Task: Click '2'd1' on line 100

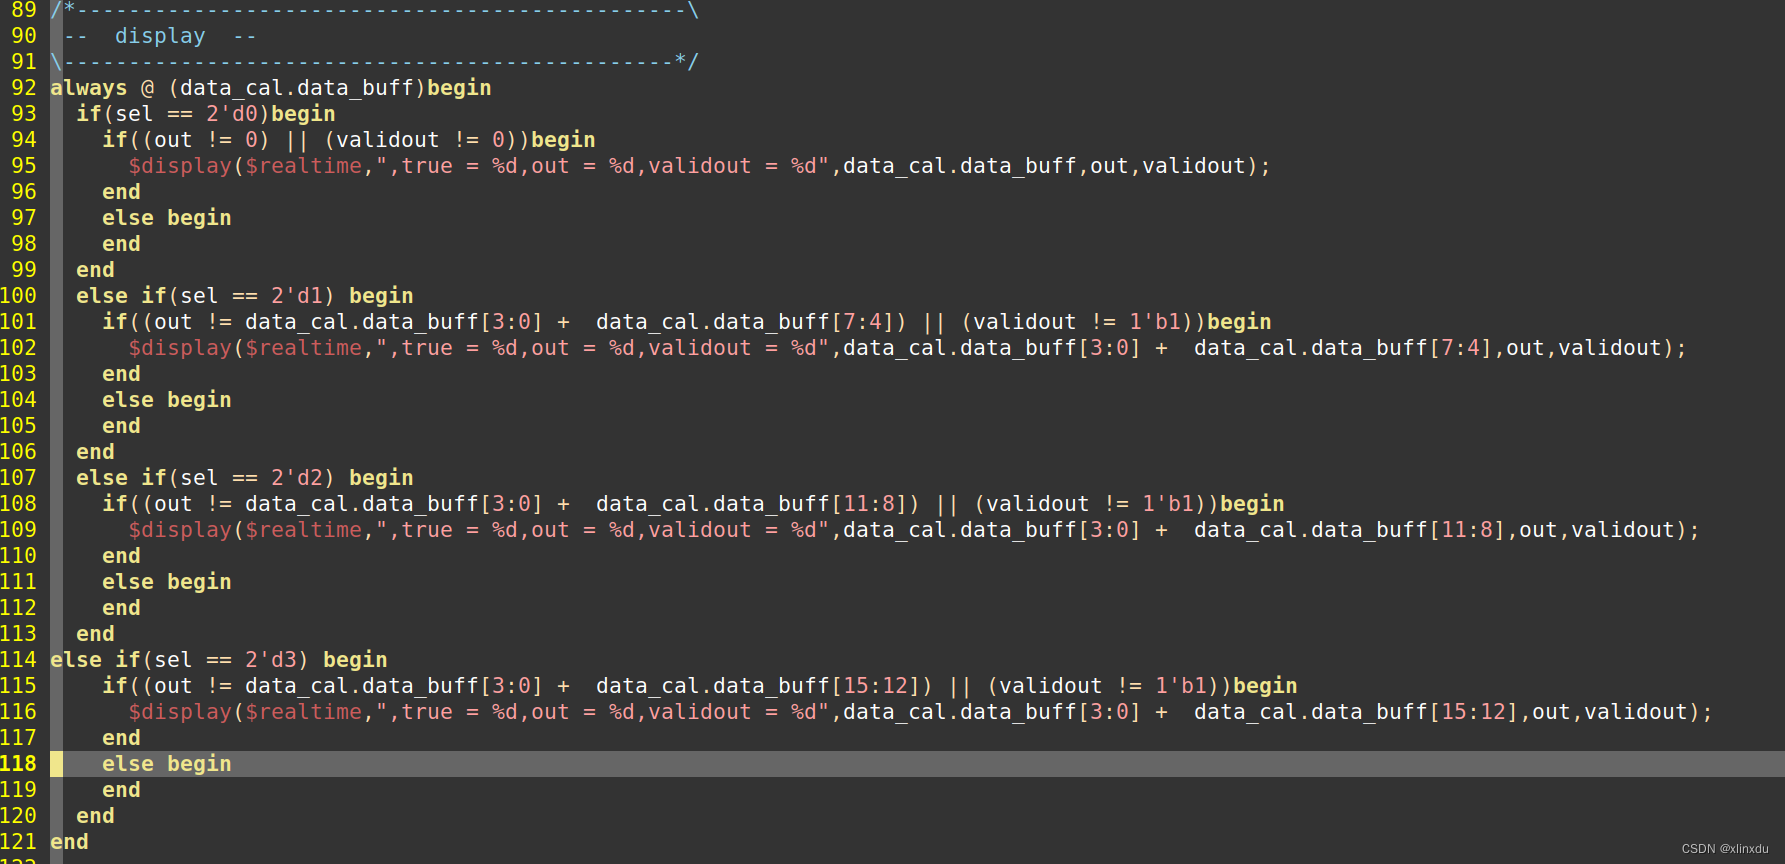Action: tap(297, 296)
